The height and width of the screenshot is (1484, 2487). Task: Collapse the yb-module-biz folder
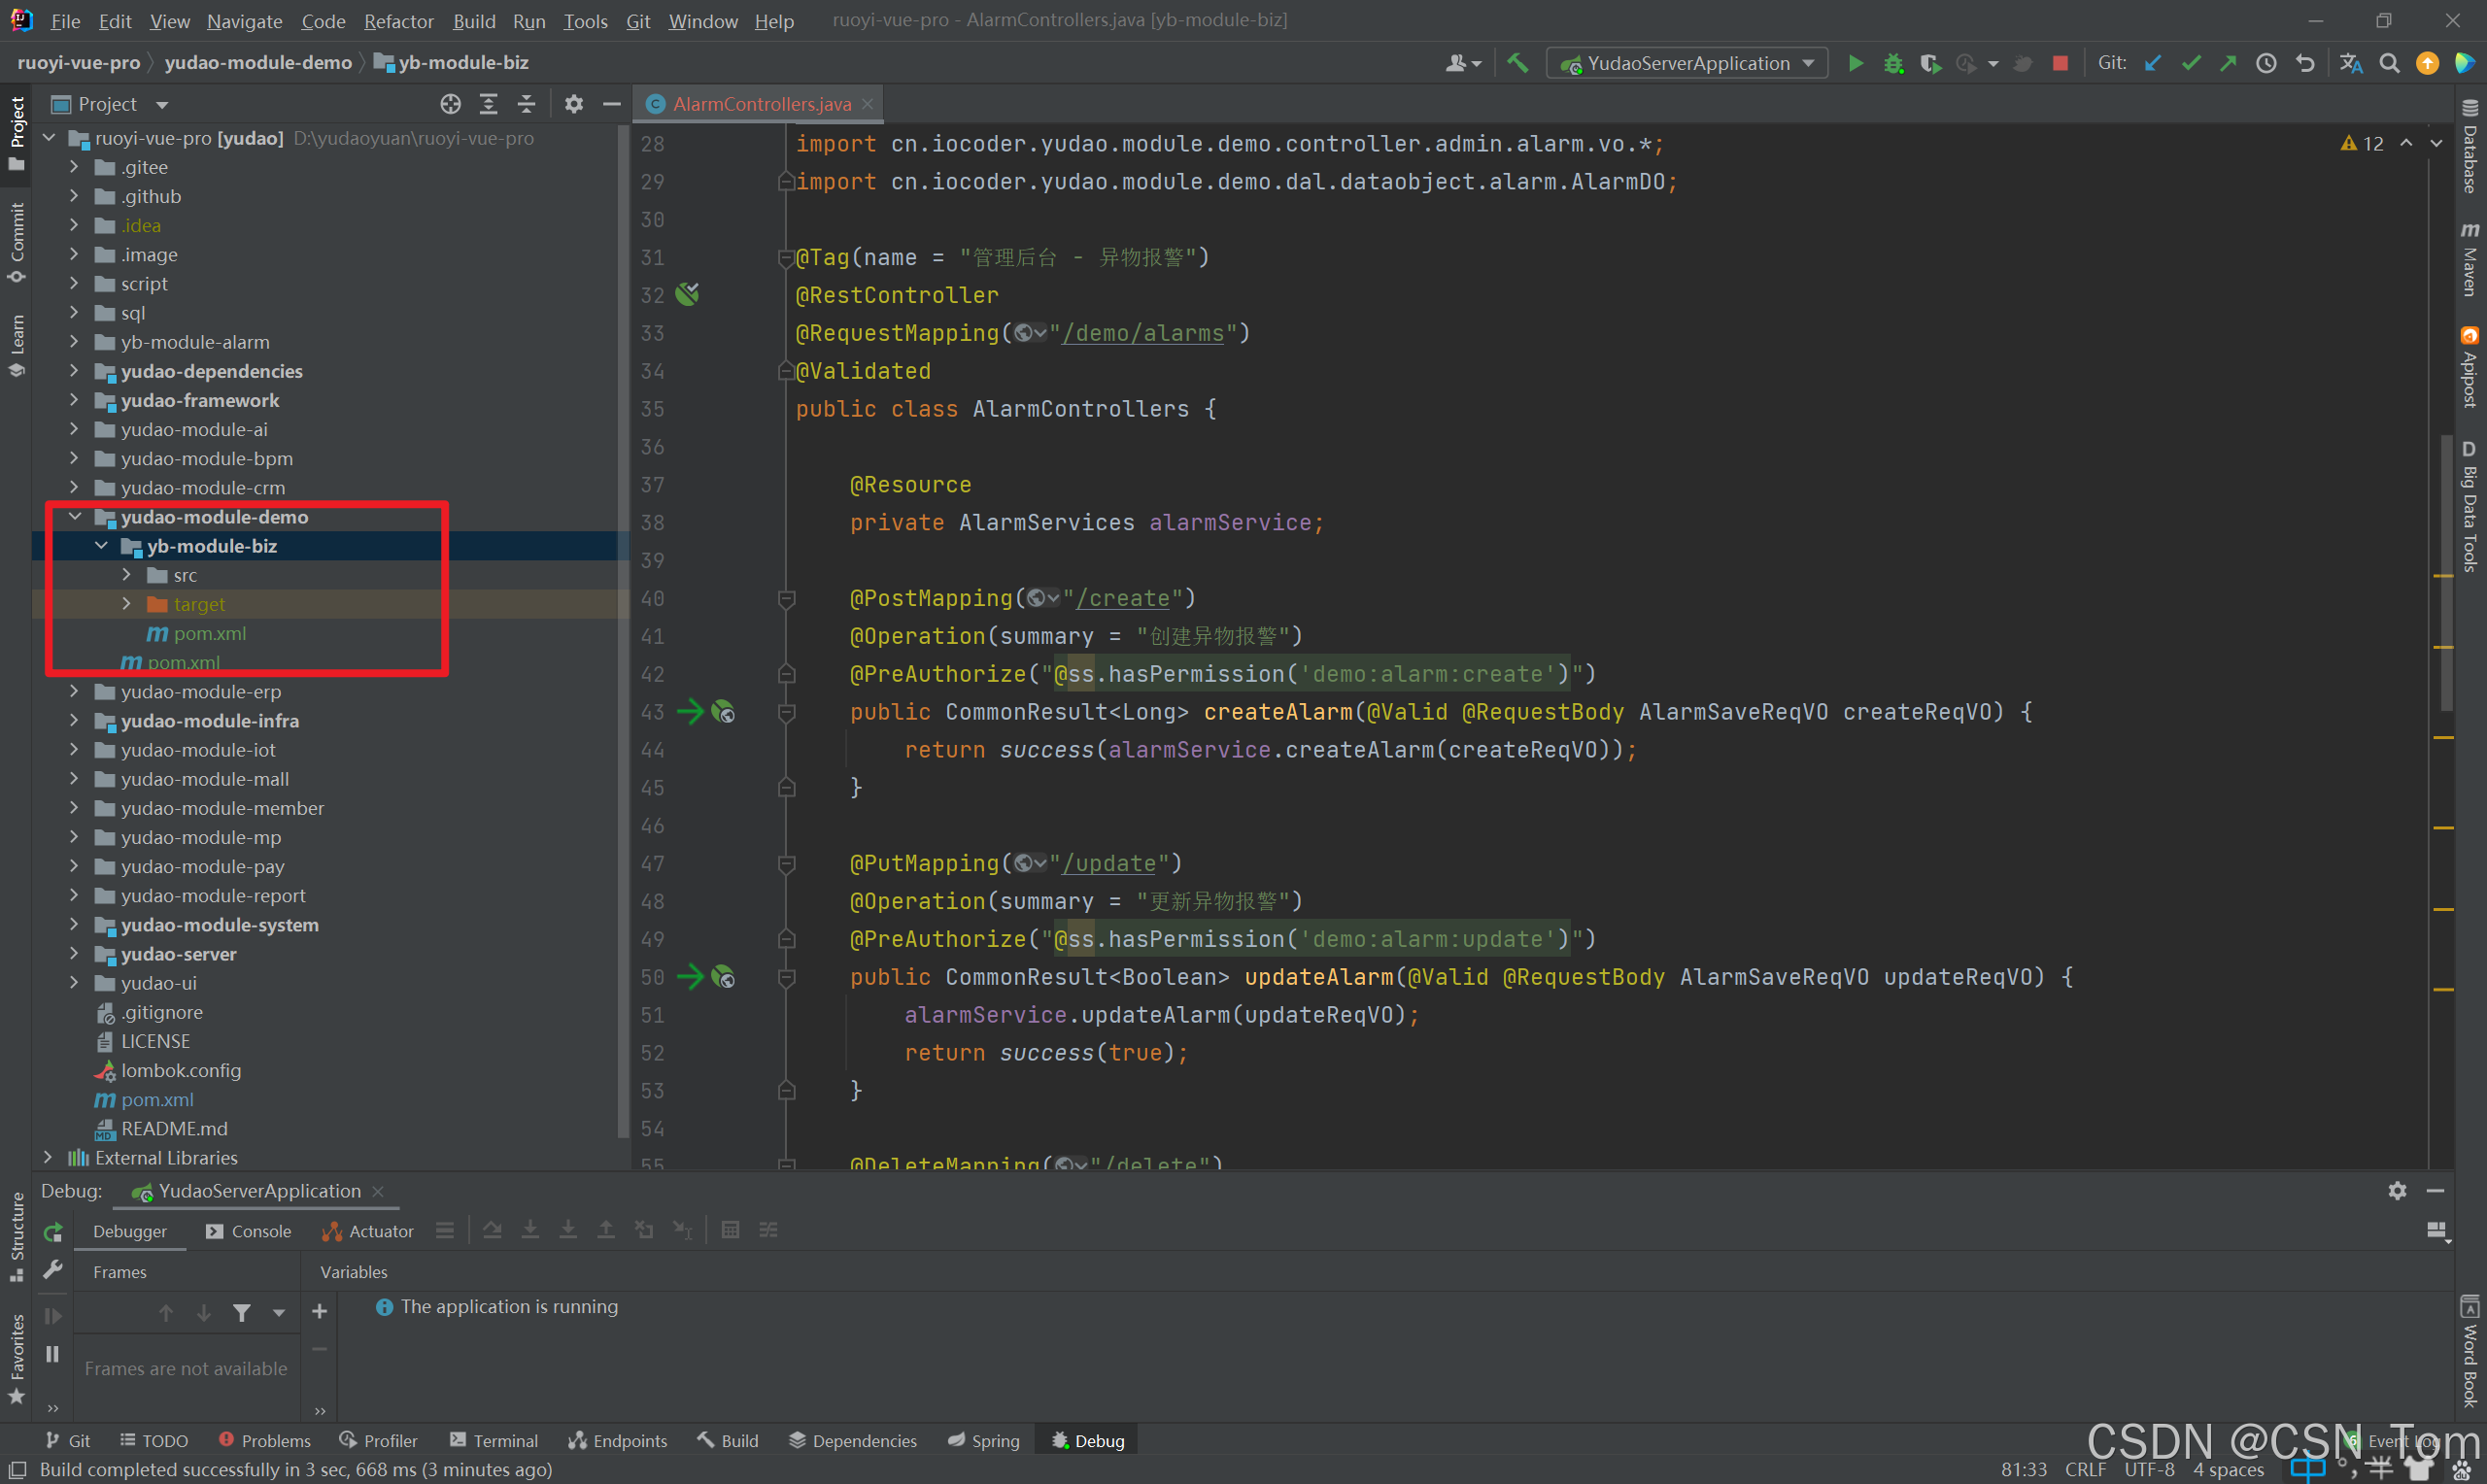click(101, 546)
